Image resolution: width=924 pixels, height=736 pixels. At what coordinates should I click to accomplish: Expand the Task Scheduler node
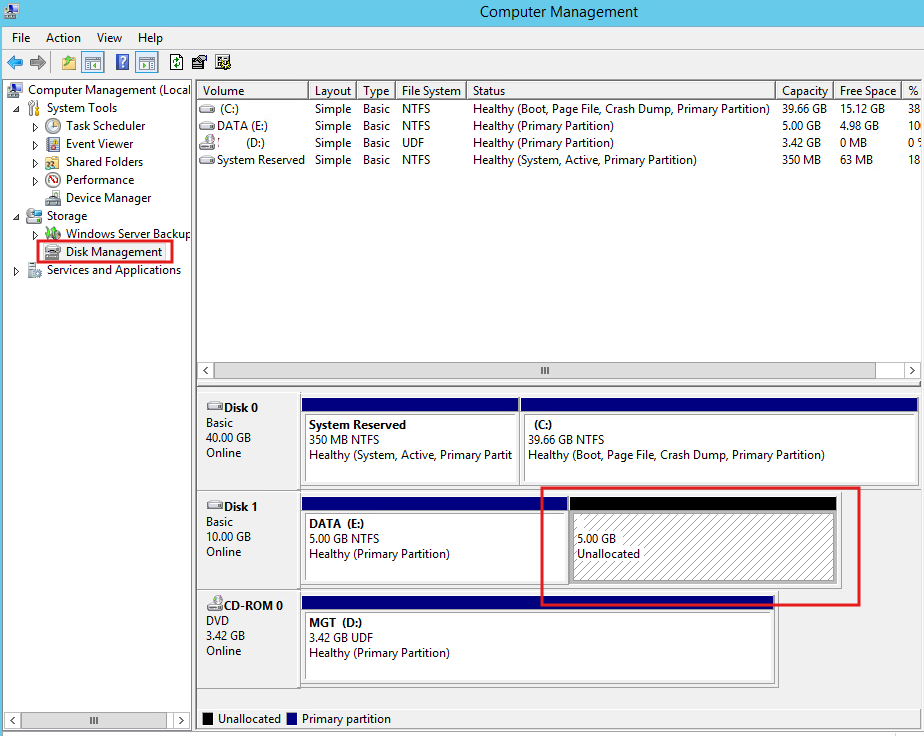[35, 127]
